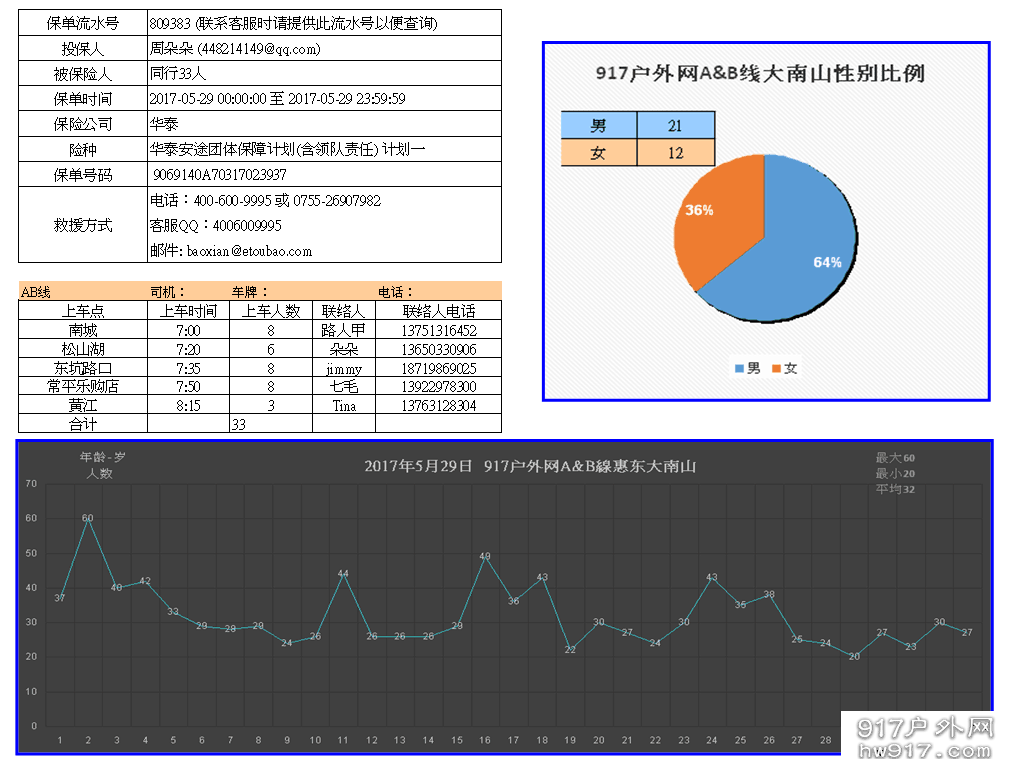The height and width of the screenshot is (767, 1016).
Task: Select the 黄江 pickup point cell
Action: [83, 406]
